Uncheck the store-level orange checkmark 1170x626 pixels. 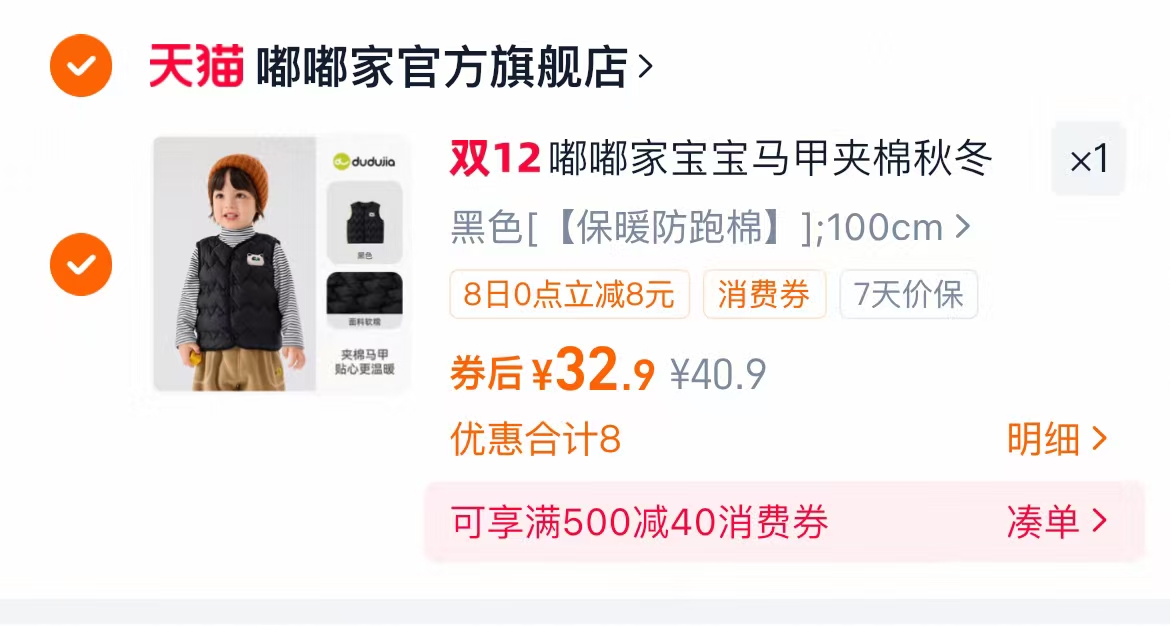[x=81, y=66]
